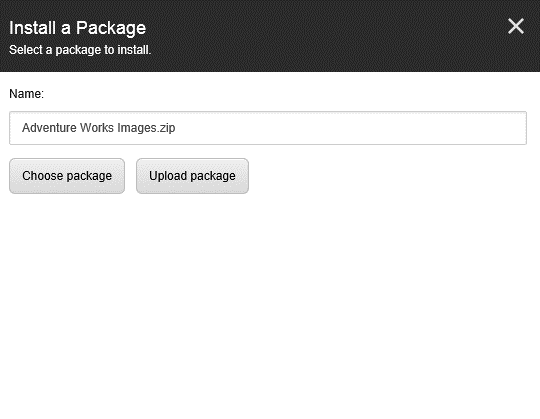
Task: Click the Adventure Works Images.zip text
Action: (98, 128)
